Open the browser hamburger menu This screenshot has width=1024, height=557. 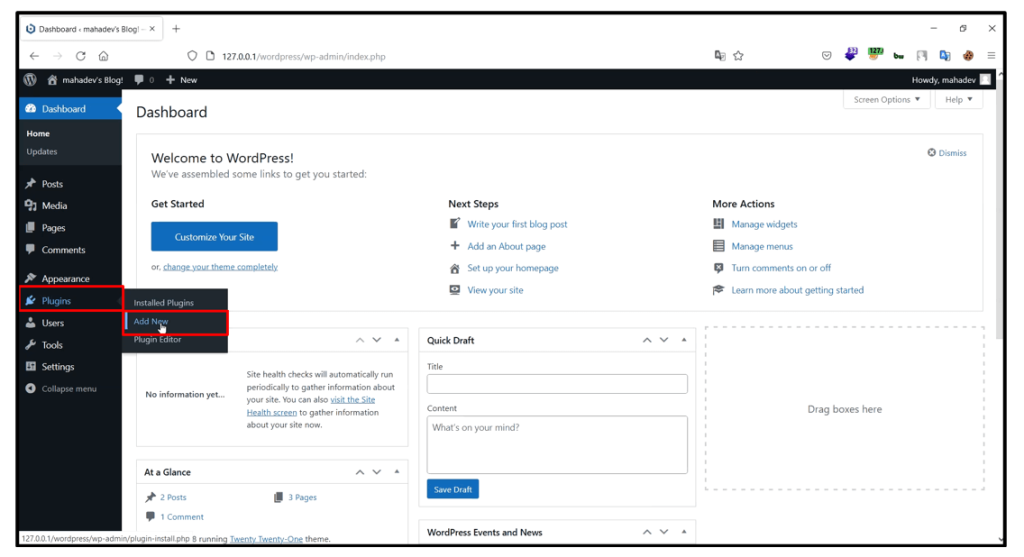coord(991,56)
